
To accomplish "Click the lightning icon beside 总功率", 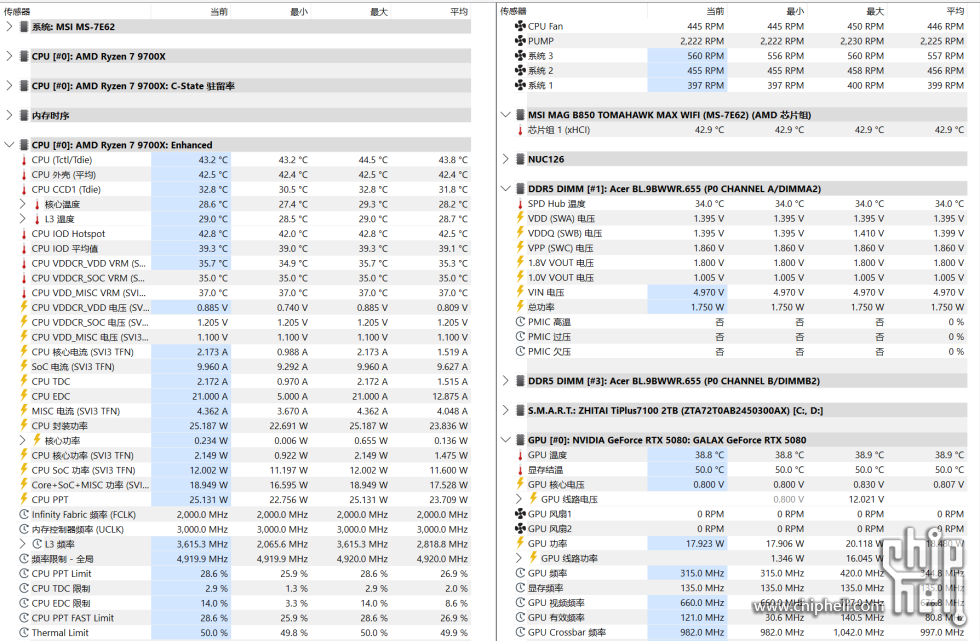I will 520,307.
